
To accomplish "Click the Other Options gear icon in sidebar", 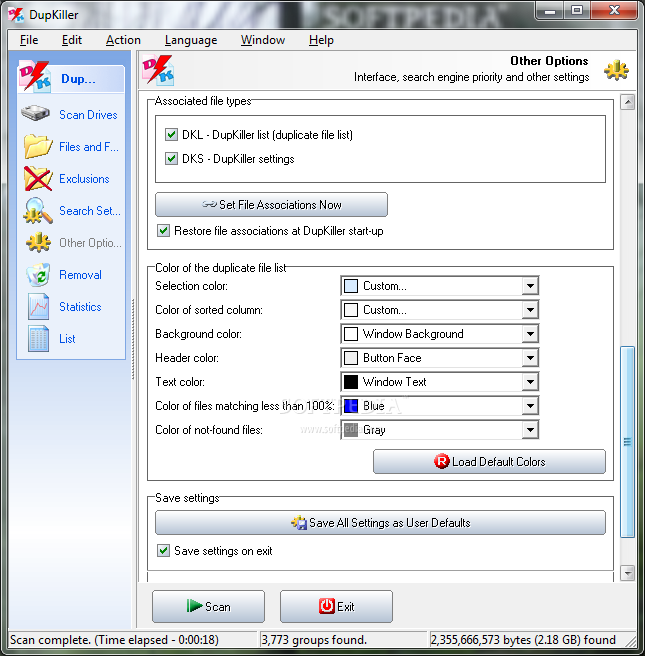I will pos(38,243).
